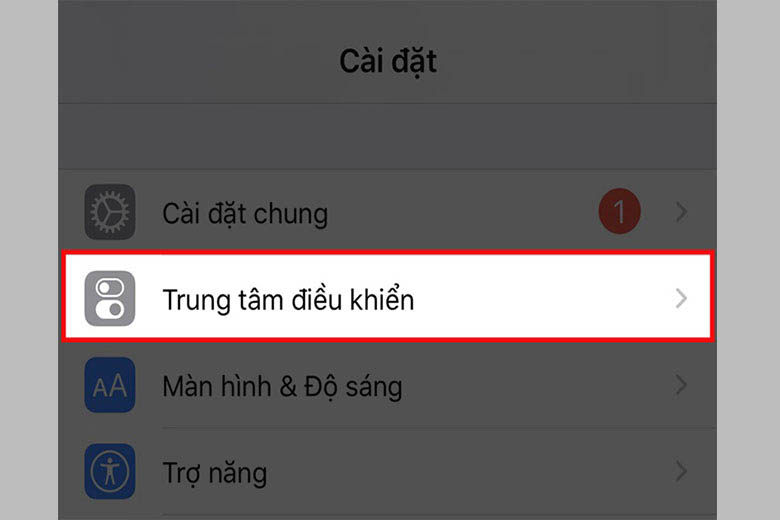780x520 pixels.
Task: Open the Màn hình & Độ sáng text
Action: 283,387
